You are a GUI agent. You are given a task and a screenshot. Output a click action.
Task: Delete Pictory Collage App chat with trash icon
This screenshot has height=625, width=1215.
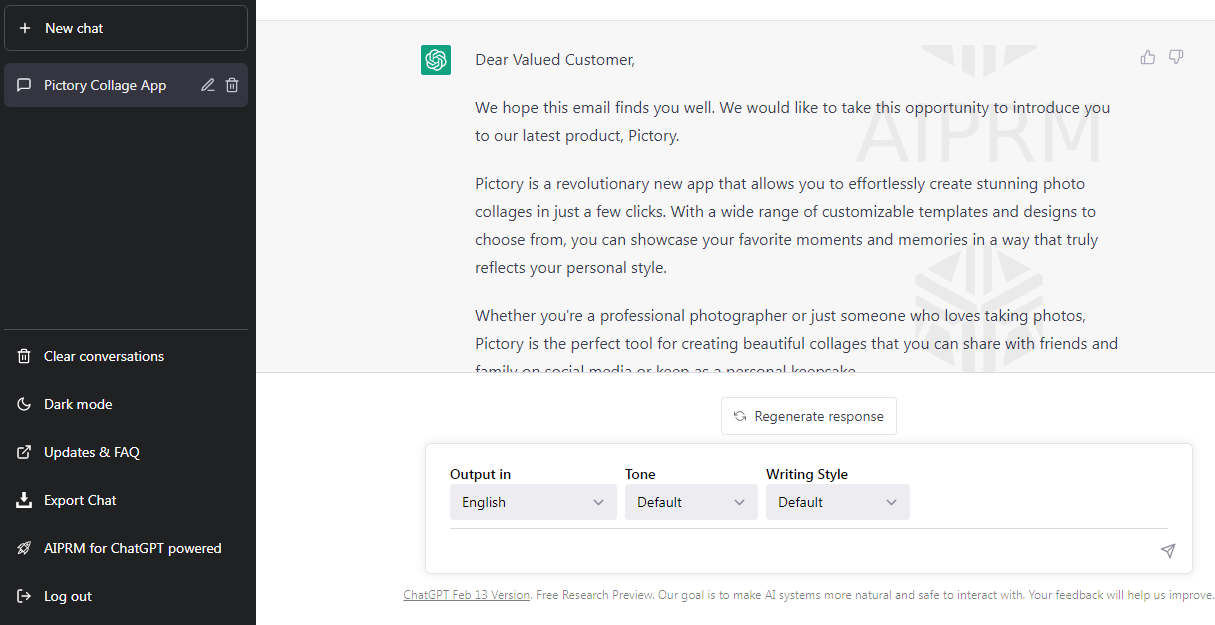click(232, 85)
